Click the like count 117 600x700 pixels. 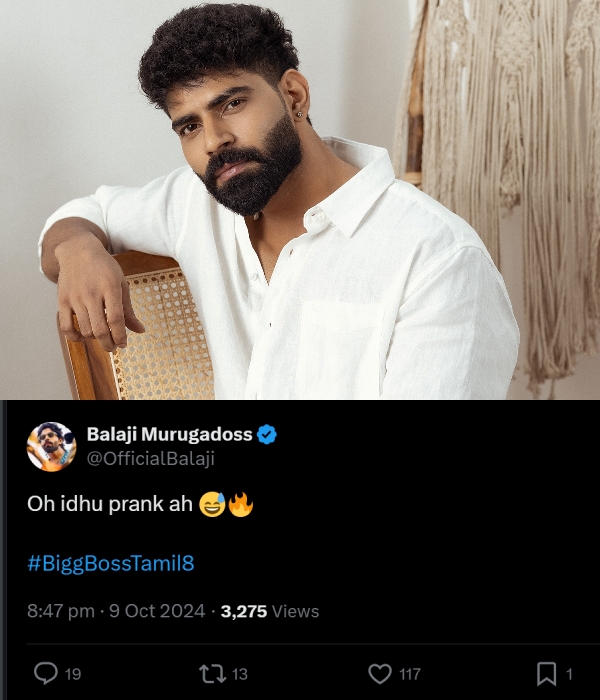coord(408,674)
